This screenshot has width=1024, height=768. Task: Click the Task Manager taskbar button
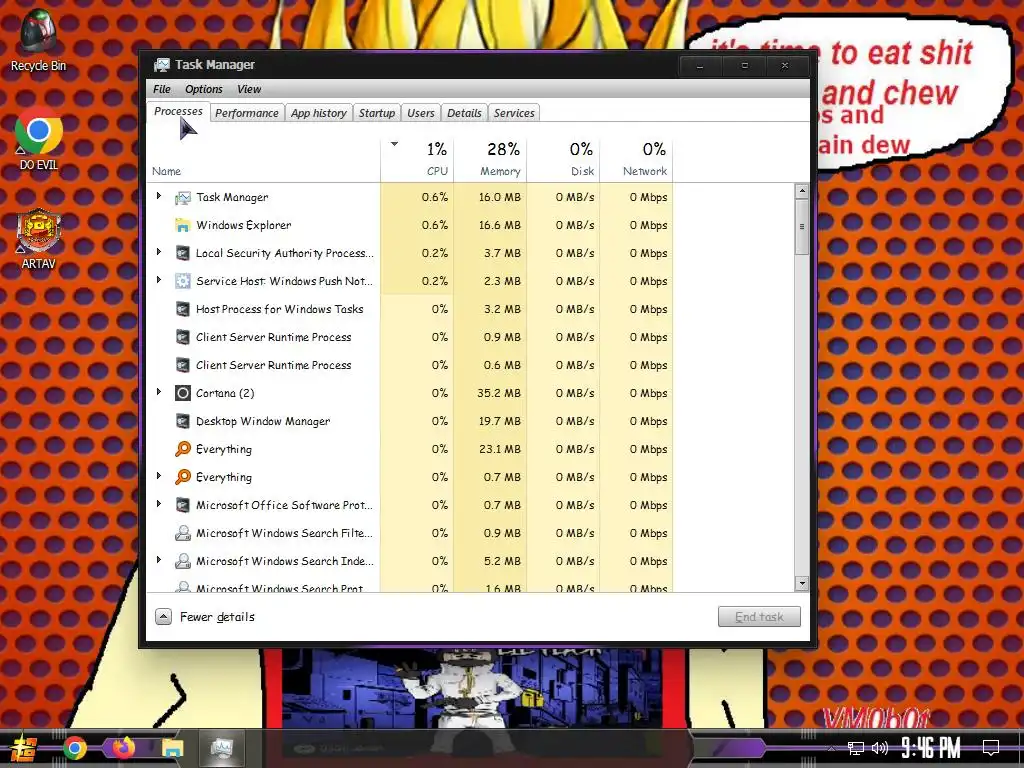221,748
